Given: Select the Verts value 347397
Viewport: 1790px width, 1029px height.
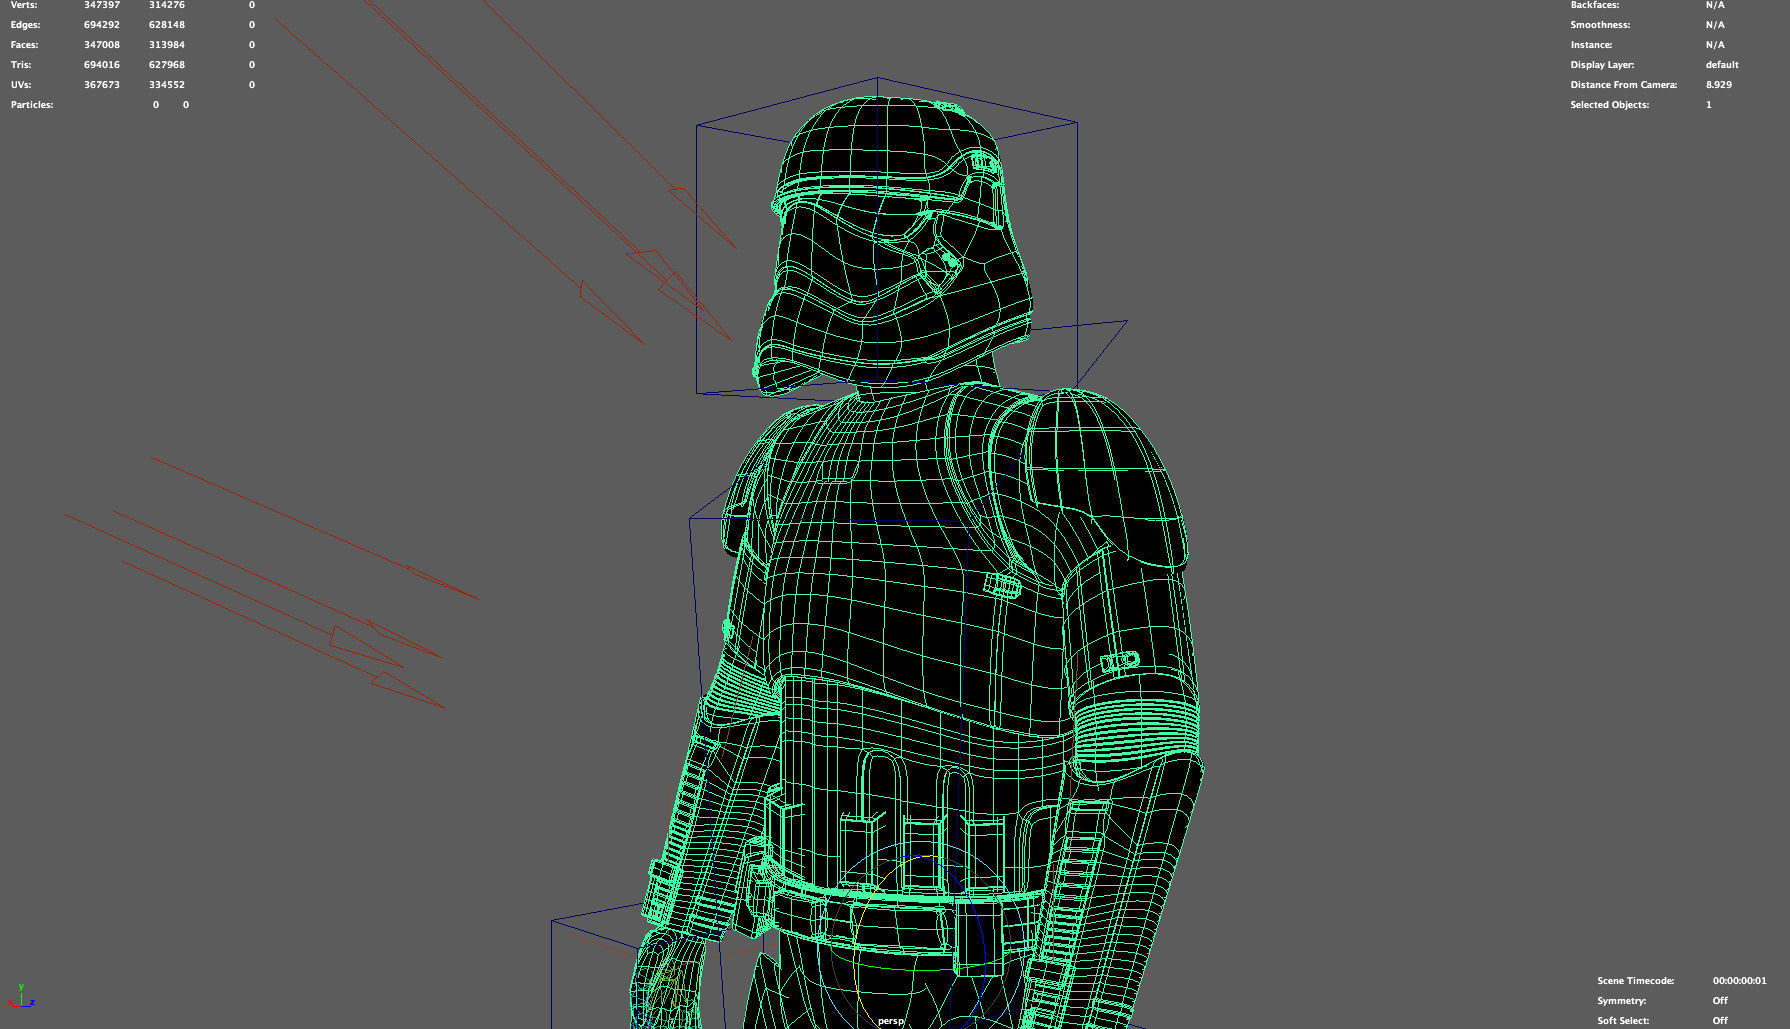Looking at the screenshot, I should [102, 5].
